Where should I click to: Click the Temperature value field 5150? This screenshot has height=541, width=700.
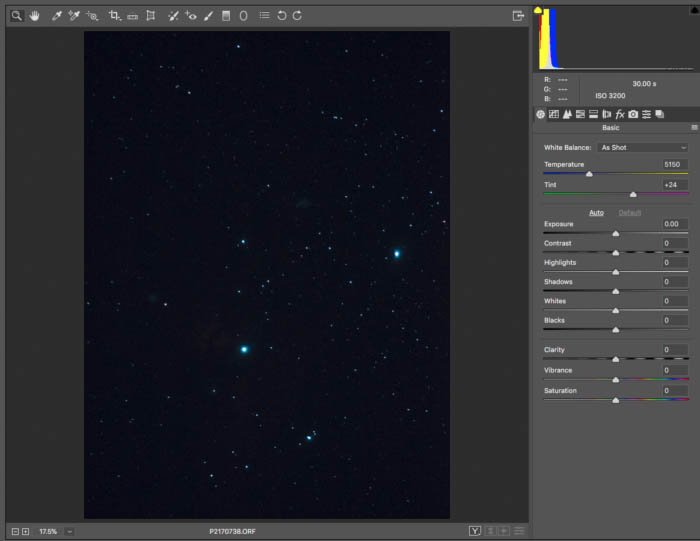(674, 164)
